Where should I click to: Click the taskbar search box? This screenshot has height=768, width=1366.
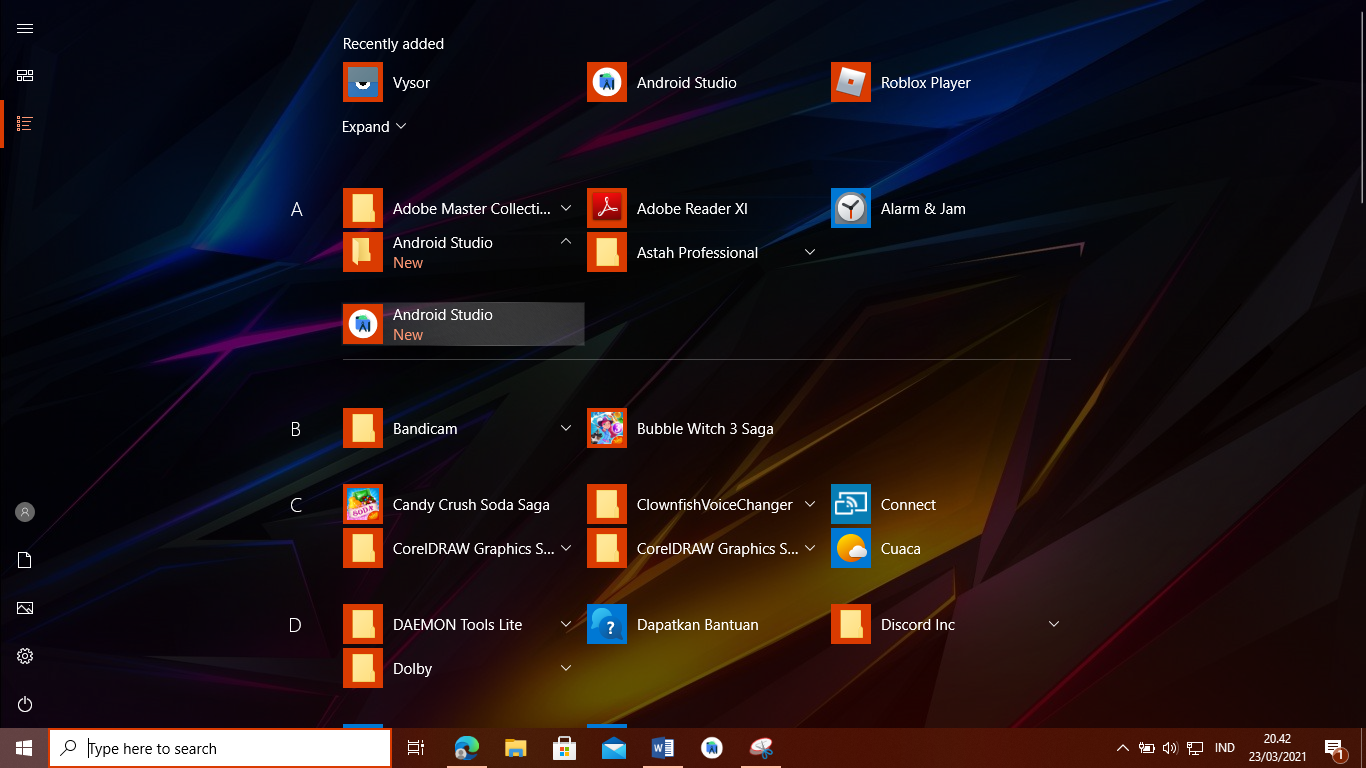(220, 748)
